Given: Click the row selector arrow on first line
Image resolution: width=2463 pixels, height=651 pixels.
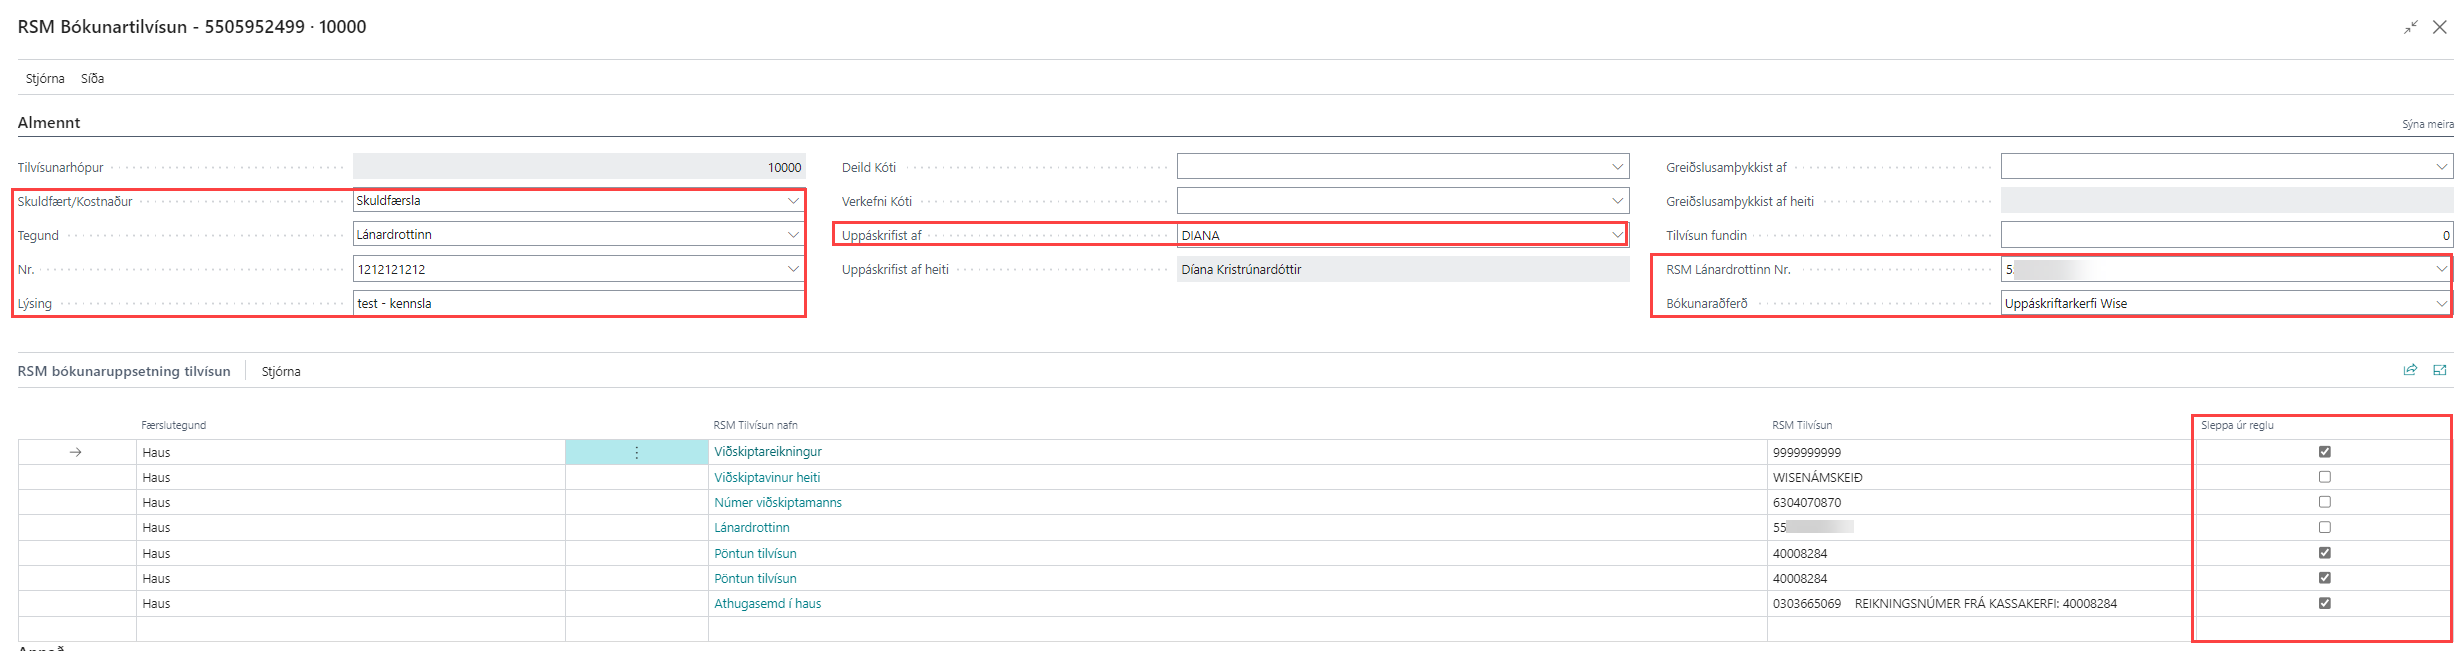Looking at the screenshot, I should coord(75,453).
